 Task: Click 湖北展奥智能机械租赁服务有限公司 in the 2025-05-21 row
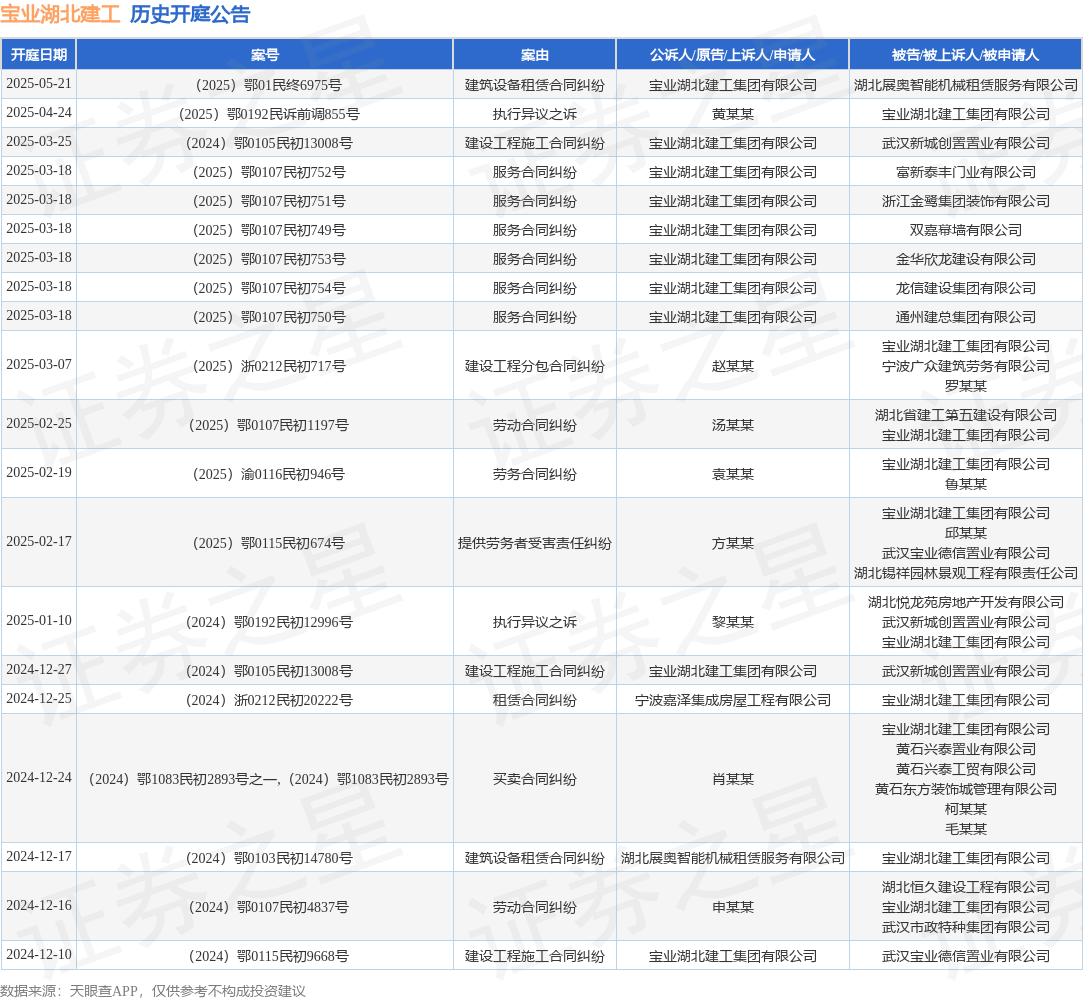point(966,85)
